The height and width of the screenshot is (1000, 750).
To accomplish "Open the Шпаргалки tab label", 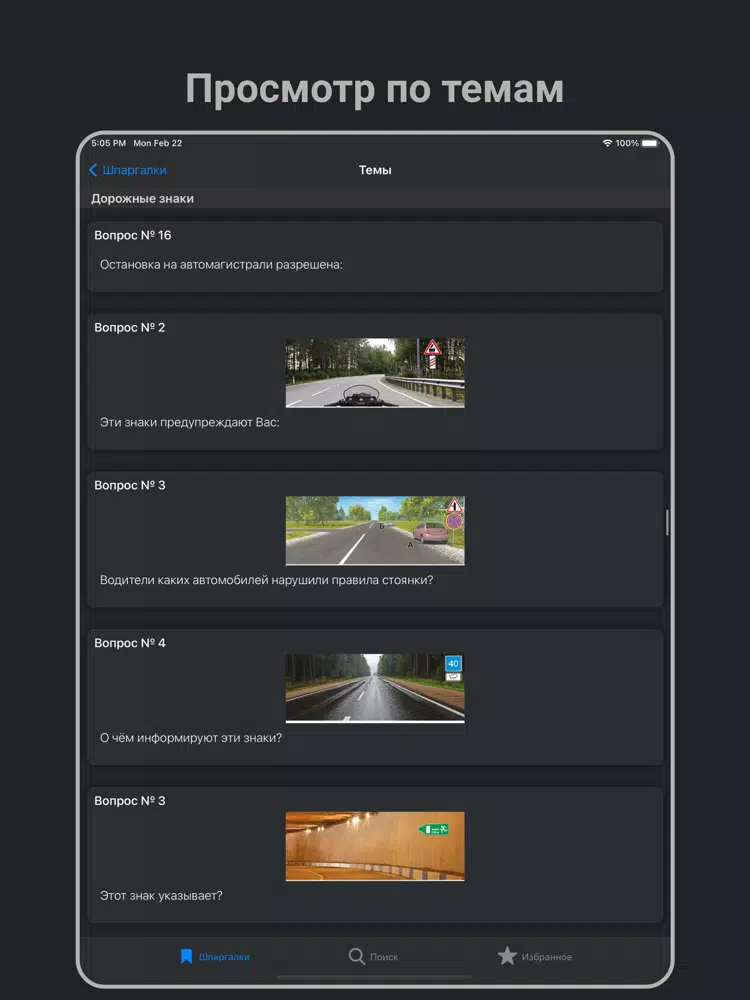I will pyautogui.click(x=224, y=957).
